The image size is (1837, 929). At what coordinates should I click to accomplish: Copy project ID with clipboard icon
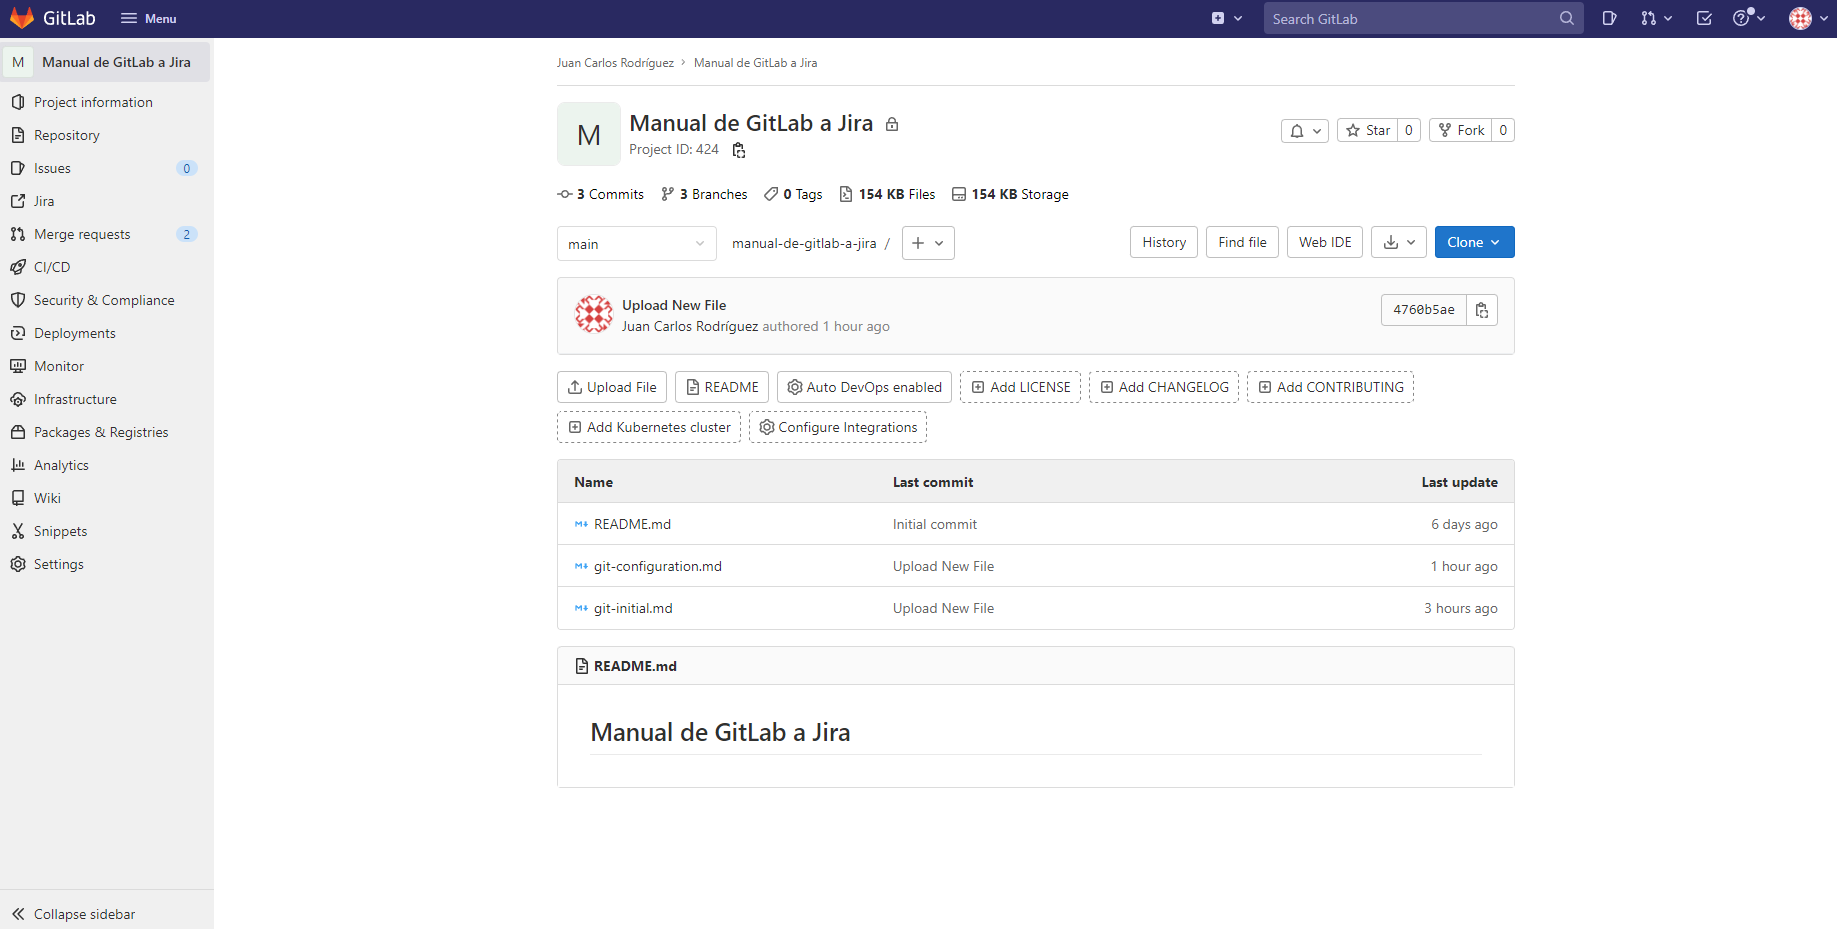point(739,150)
